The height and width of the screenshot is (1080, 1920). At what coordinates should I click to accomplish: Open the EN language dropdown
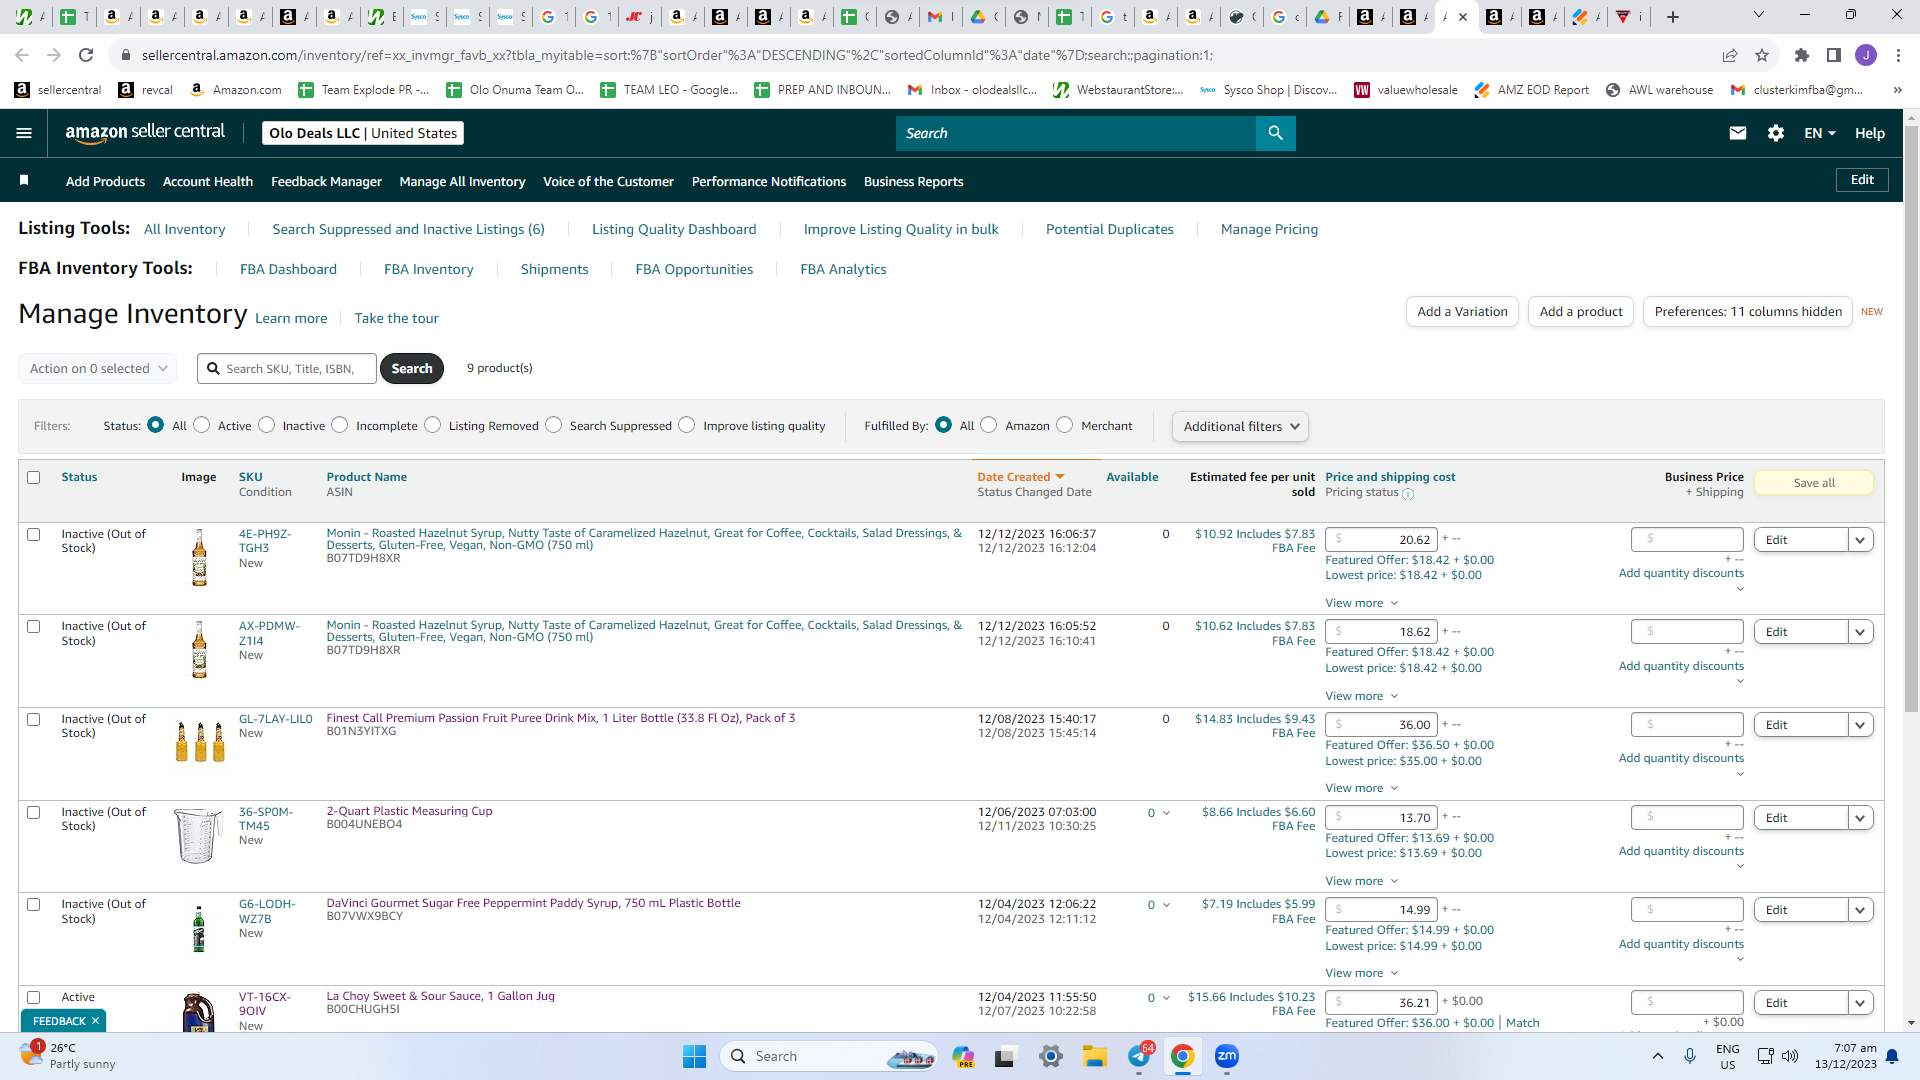point(1820,133)
